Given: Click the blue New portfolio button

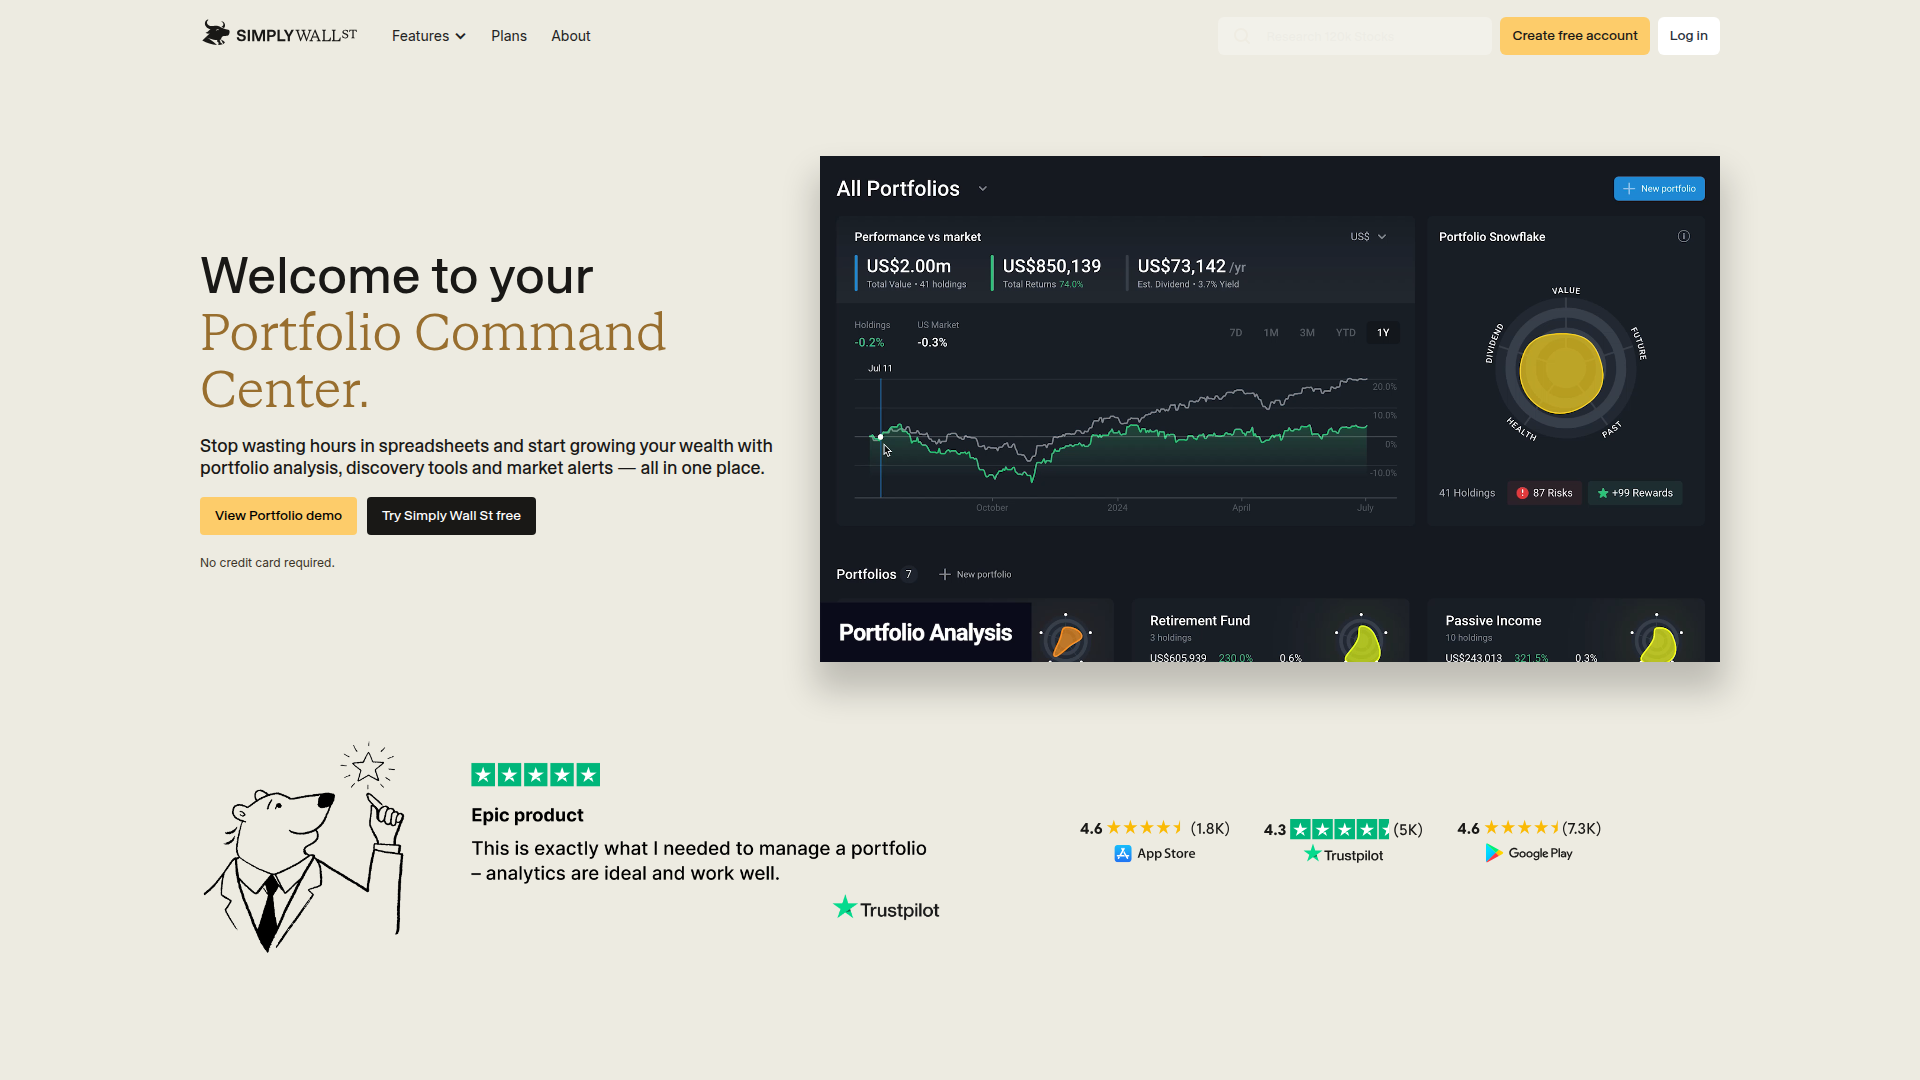Looking at the screenshot, I should pyautogui.click(x=1659, y=189).
